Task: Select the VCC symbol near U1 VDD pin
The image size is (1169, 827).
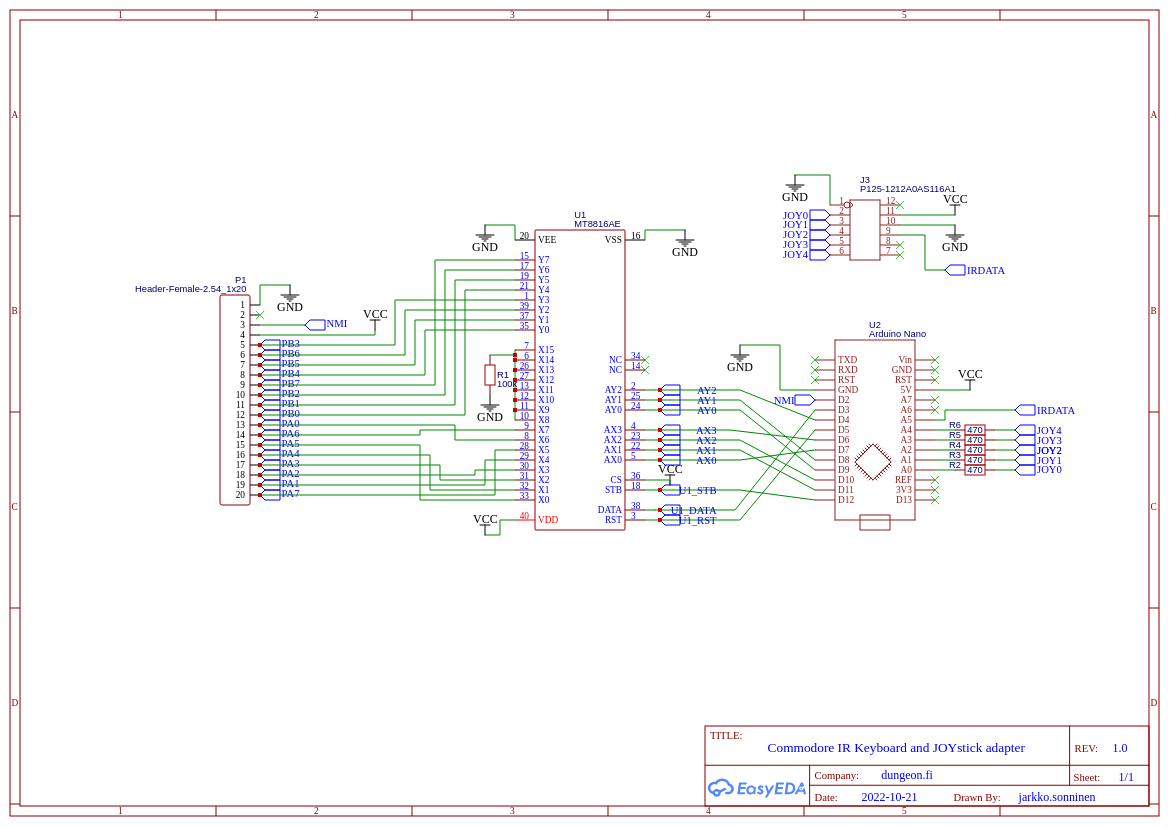Action: 485,523
